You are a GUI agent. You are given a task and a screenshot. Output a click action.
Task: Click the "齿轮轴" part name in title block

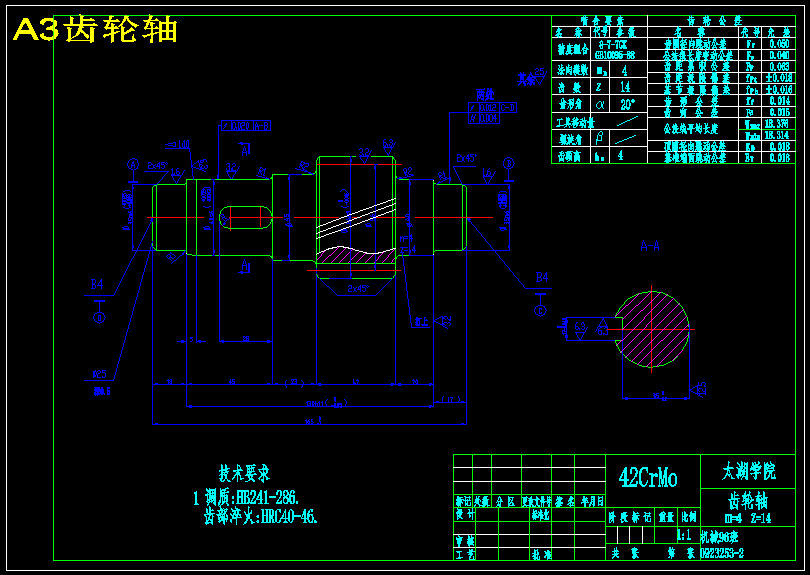[748, 500]
